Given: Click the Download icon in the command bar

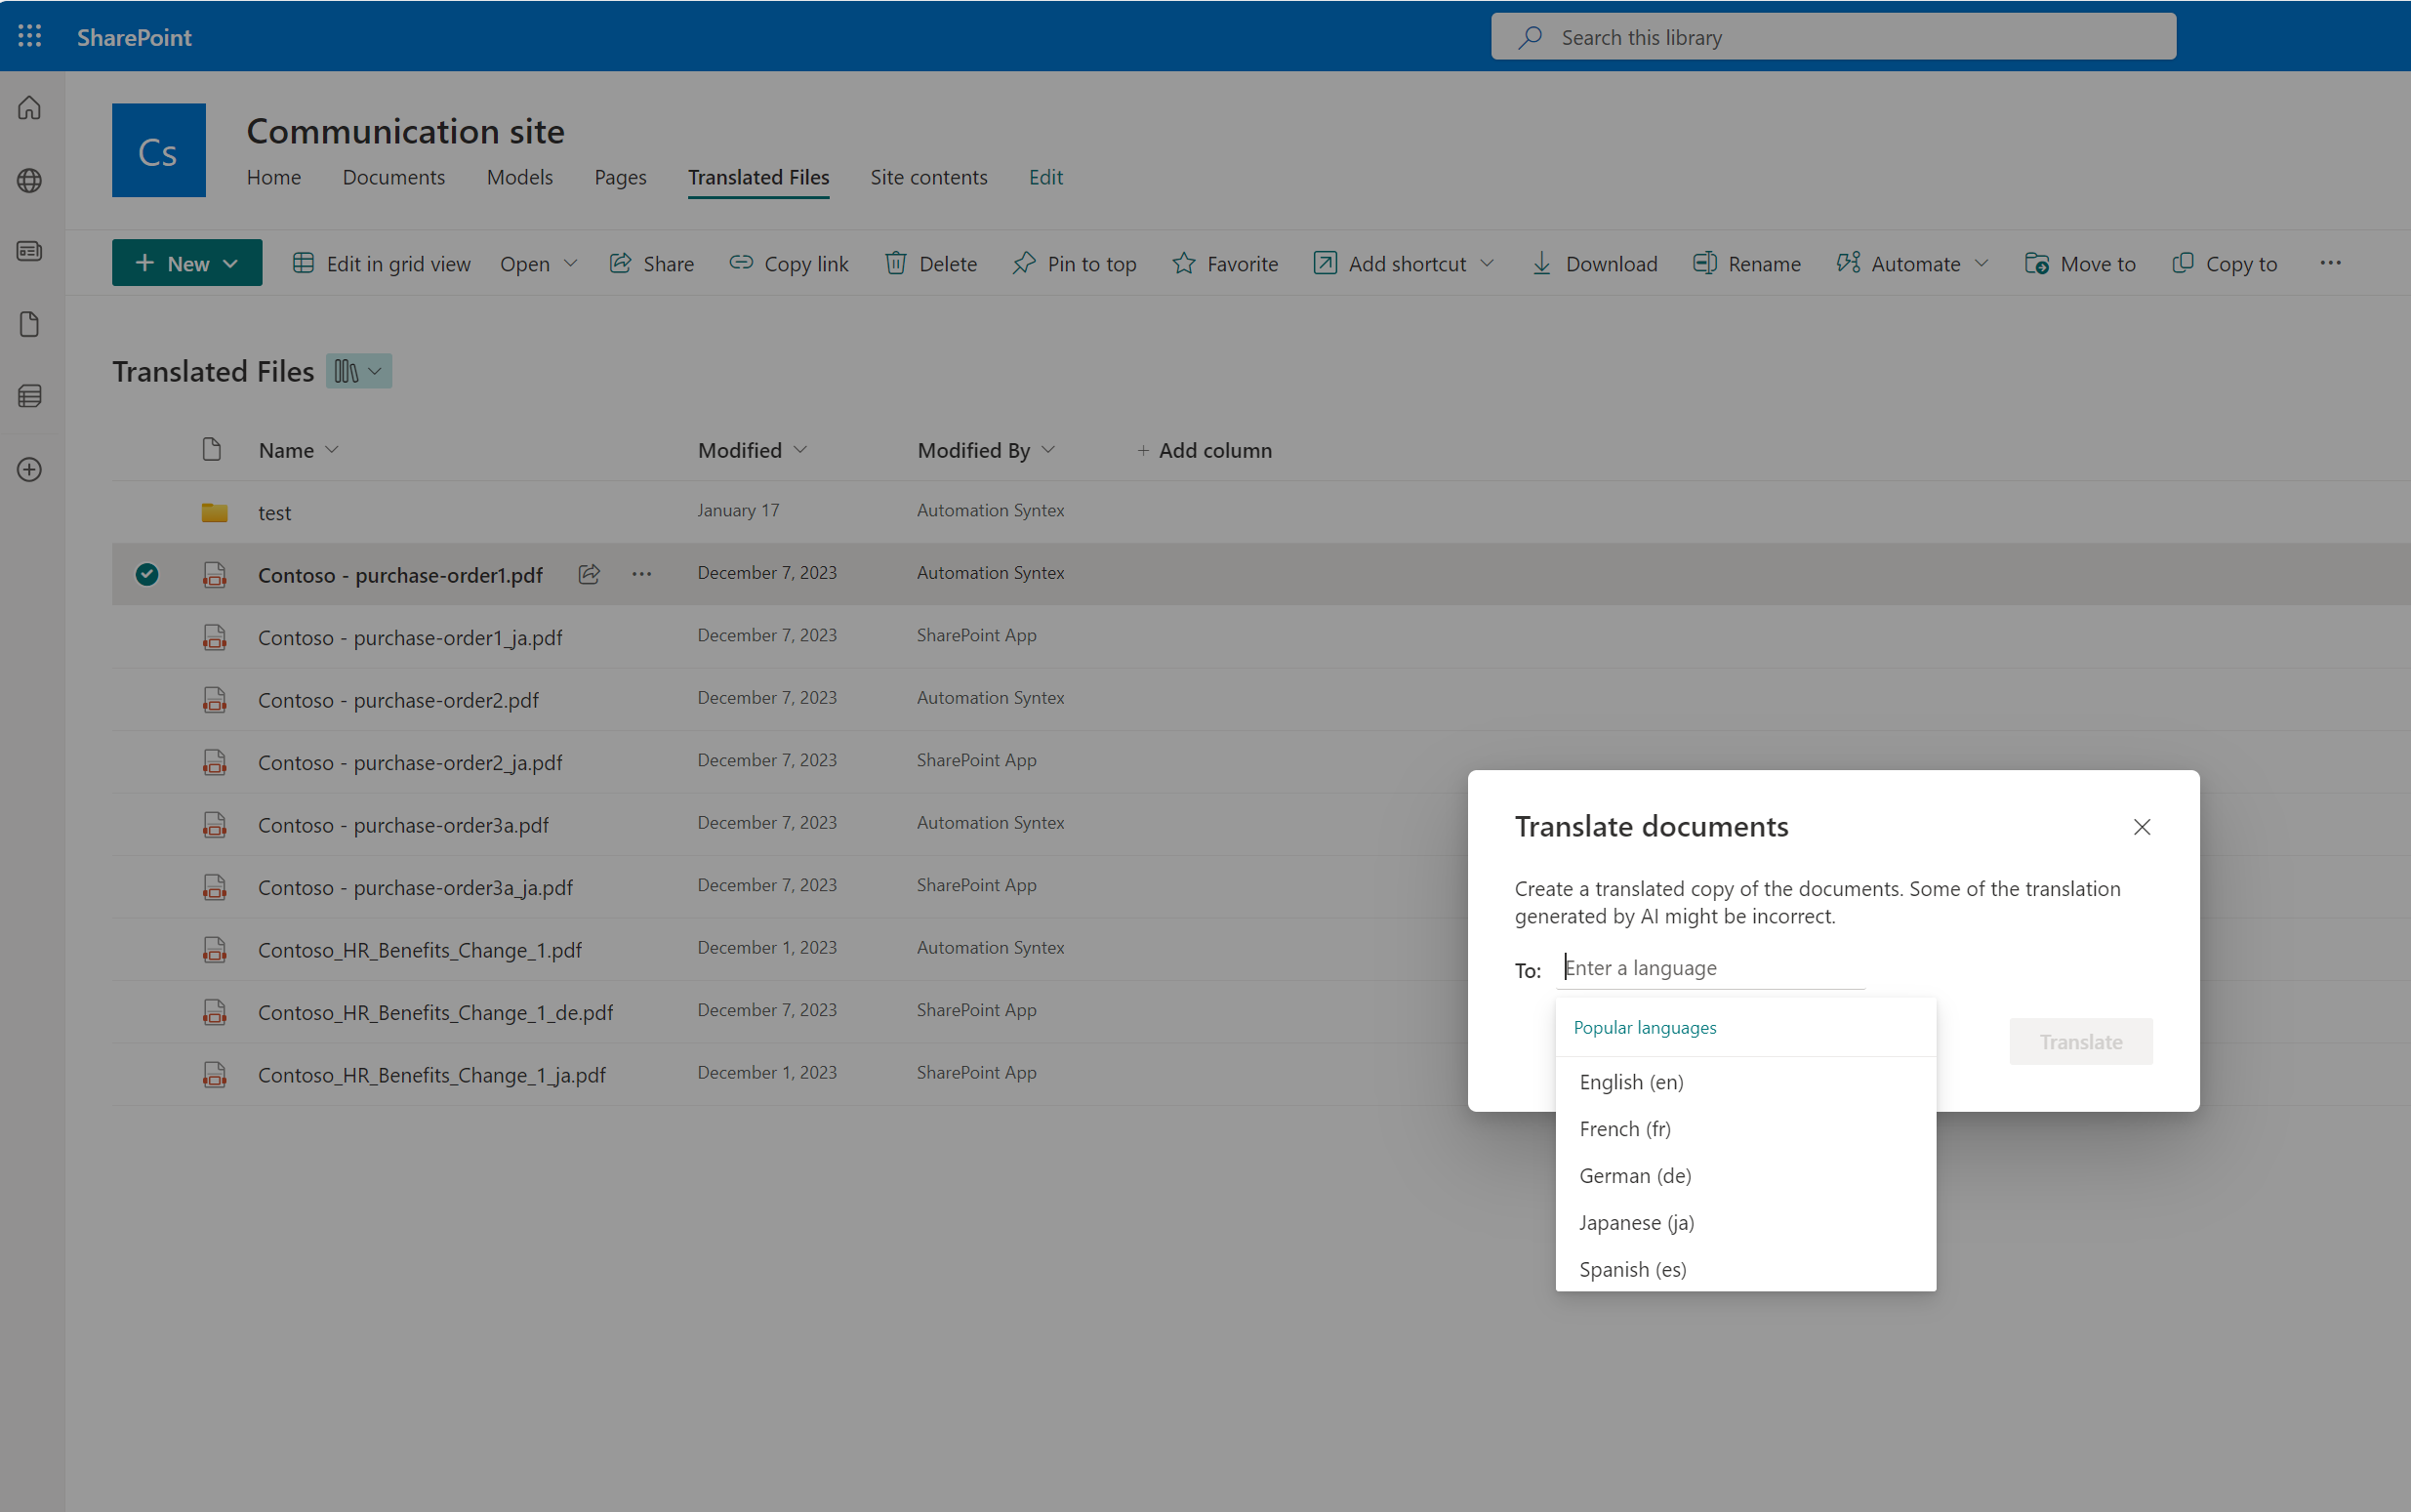Looking at the screenshot, I should click(1541, 263).
